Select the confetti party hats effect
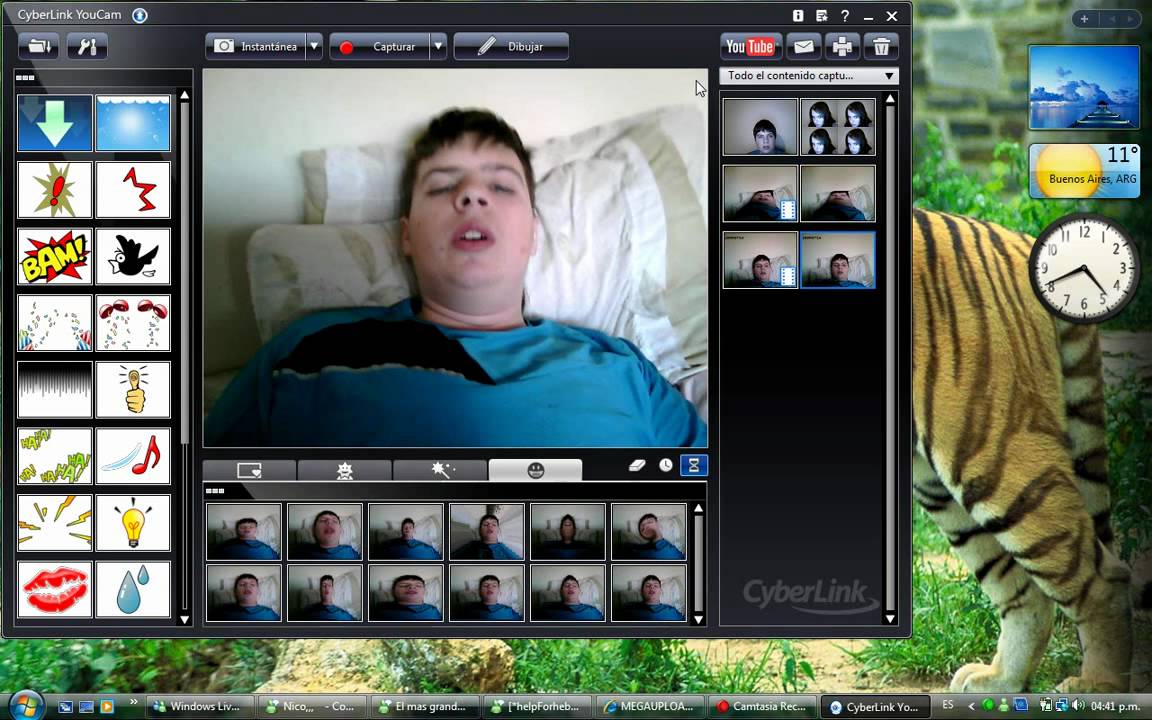Viewport: 1152px width, 720px height. [x=54, y=323]
